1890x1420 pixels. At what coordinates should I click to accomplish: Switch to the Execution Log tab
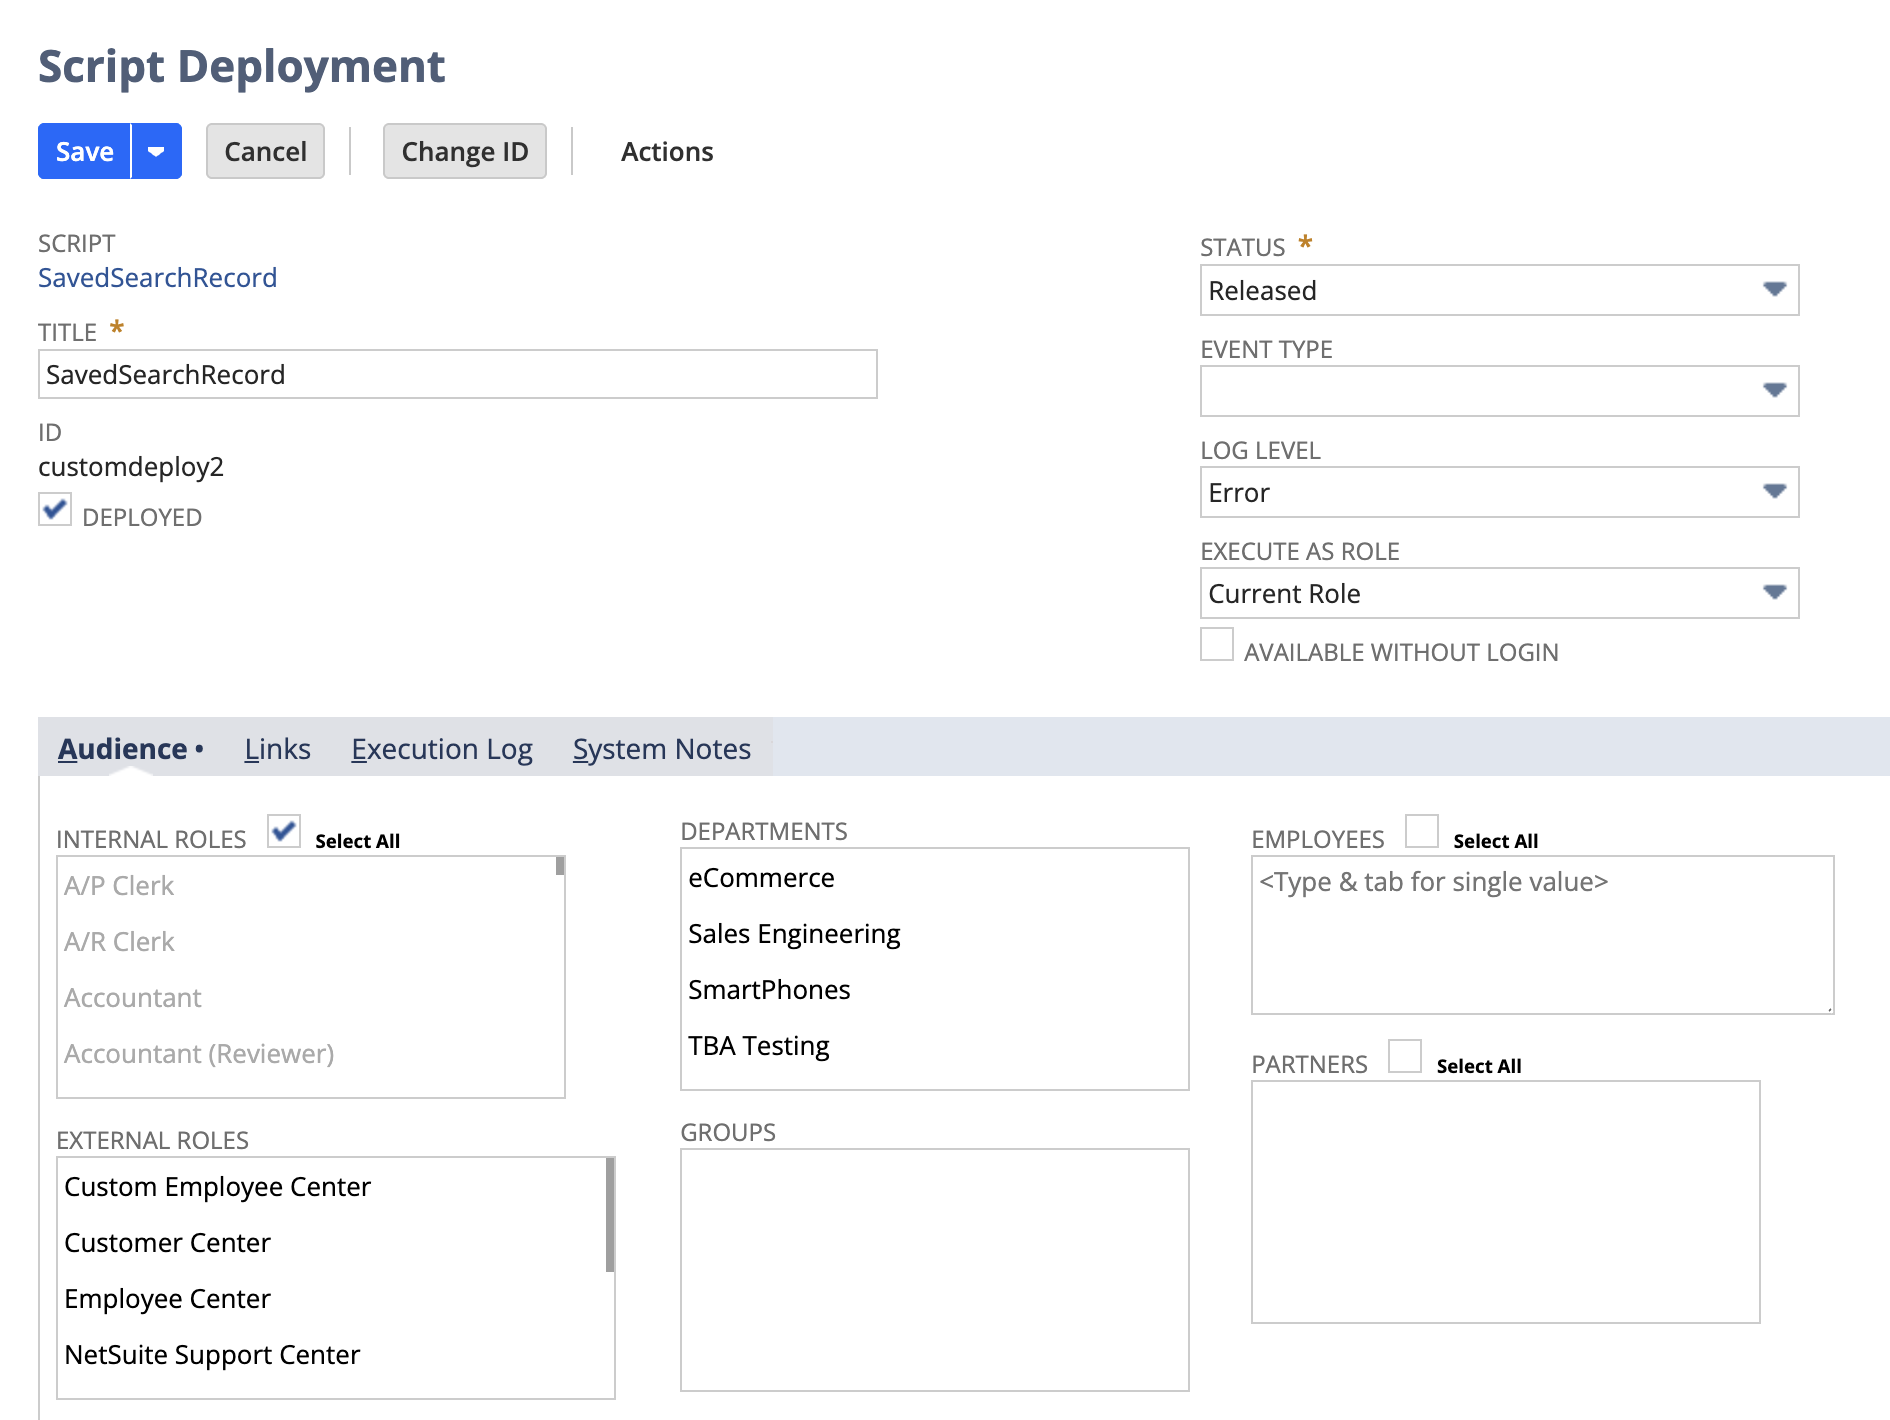pyautogui.click(x=442, y=748)
